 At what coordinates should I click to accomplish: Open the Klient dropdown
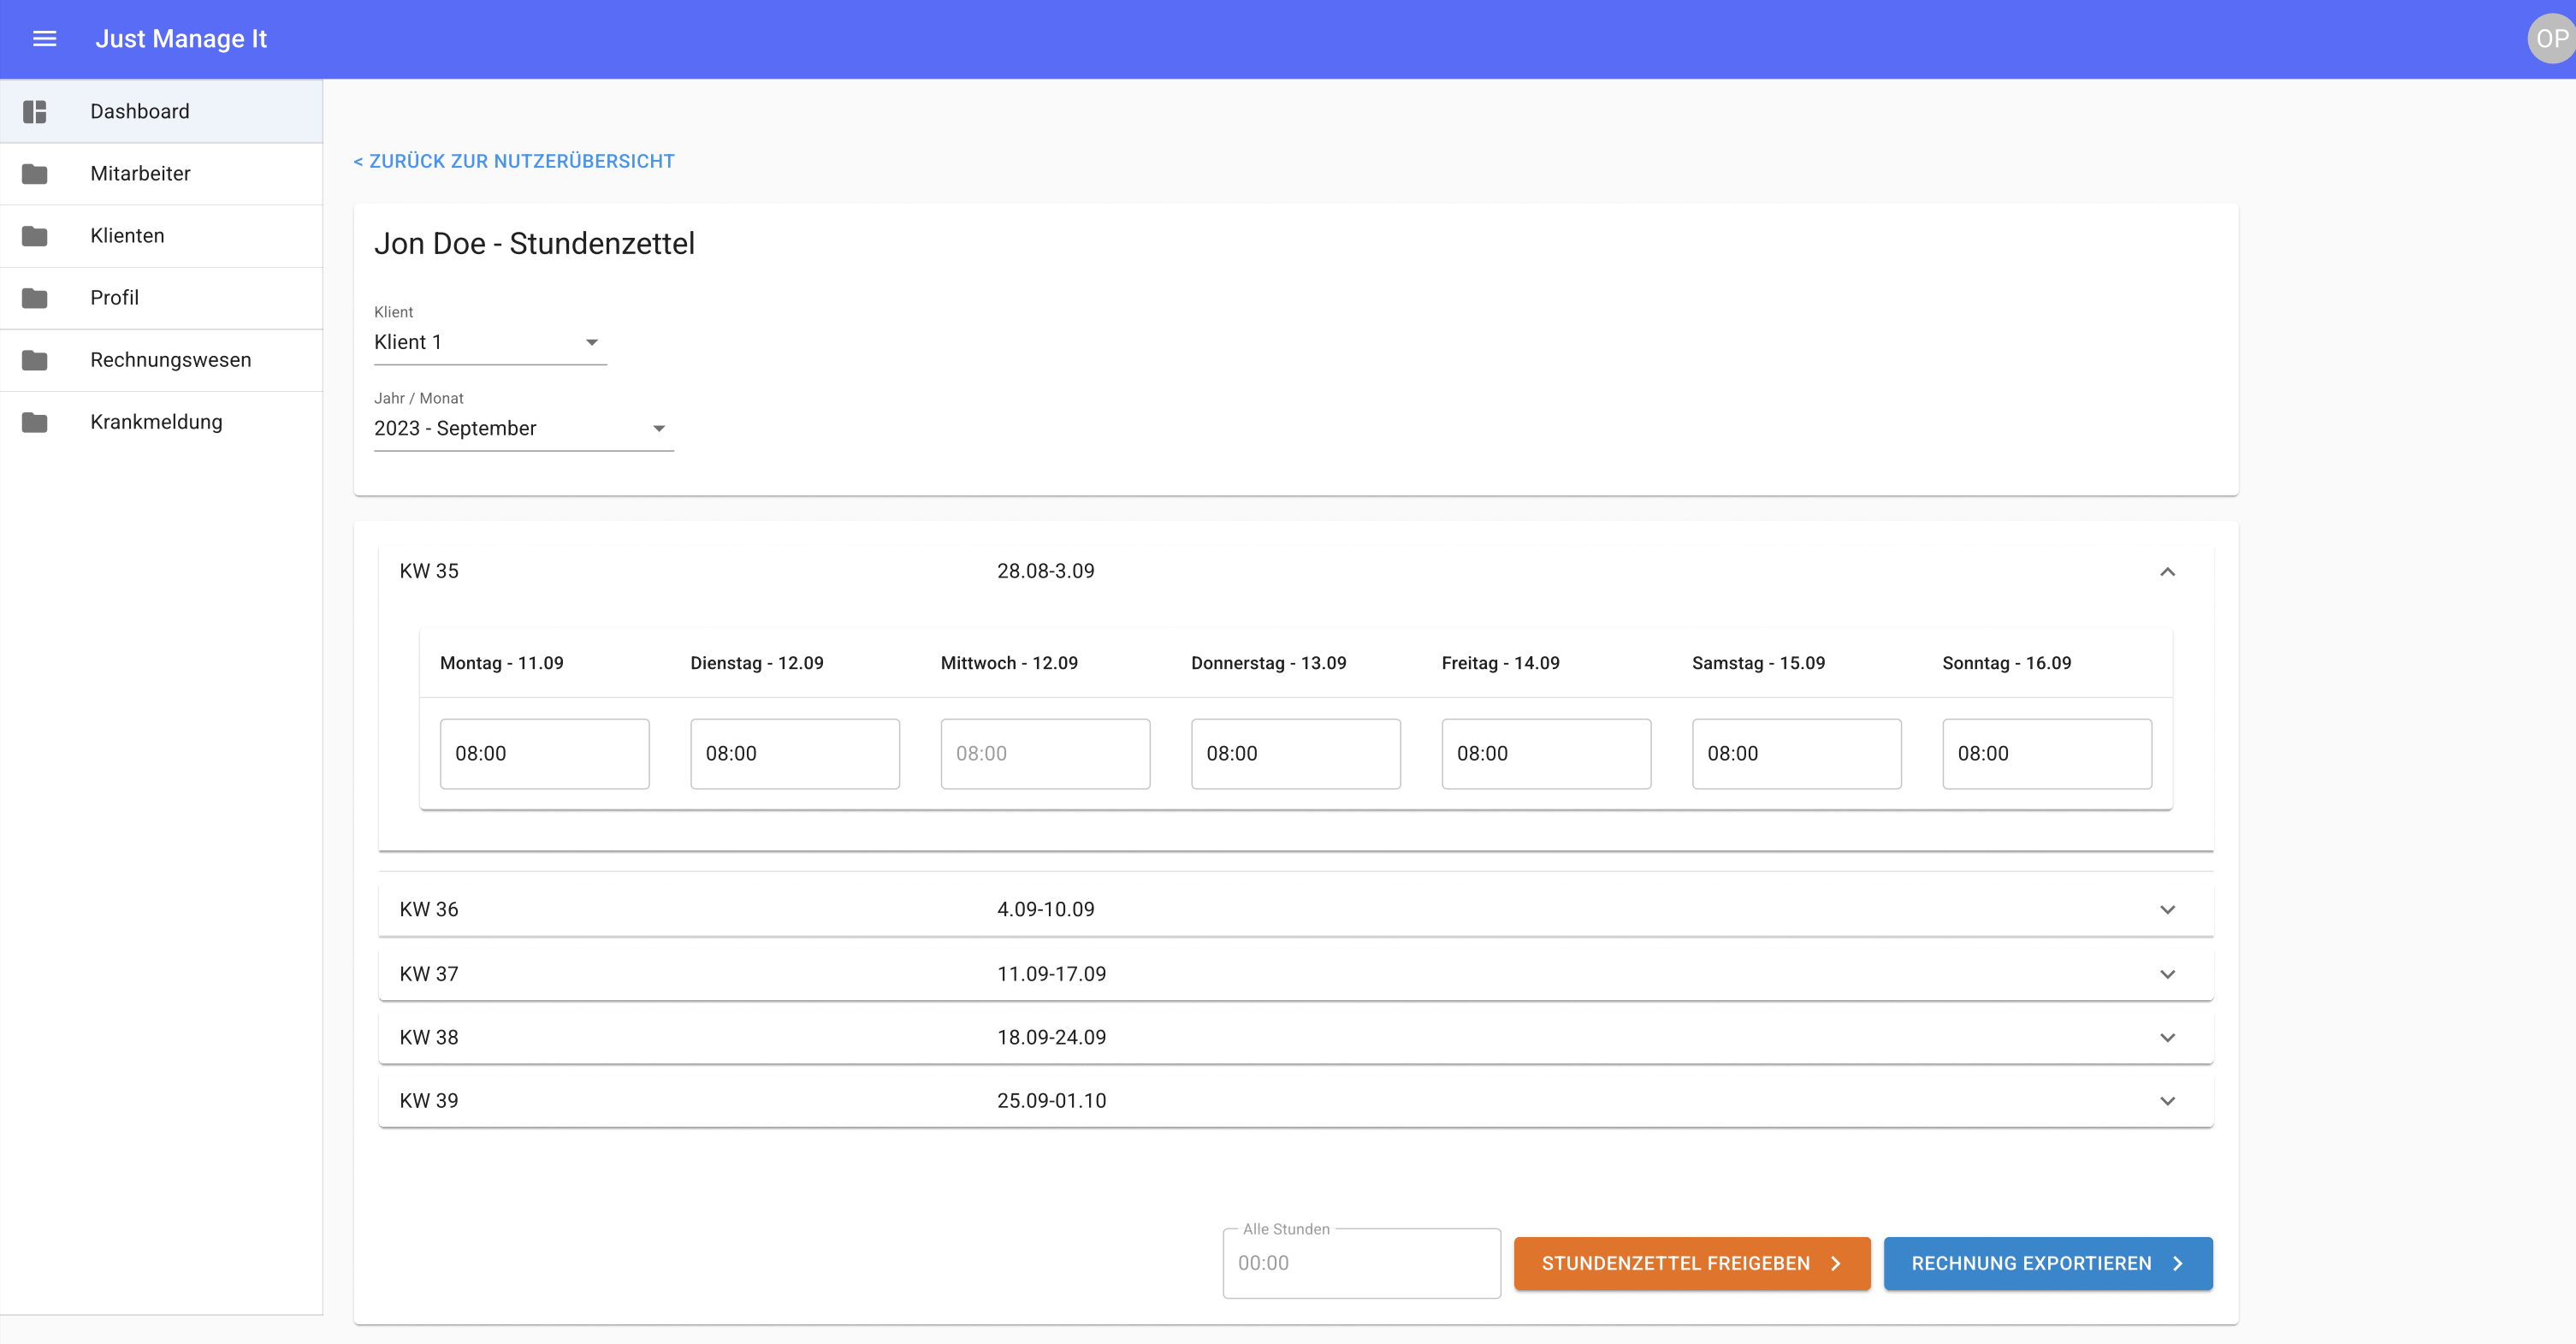click(x=490, y=342)
